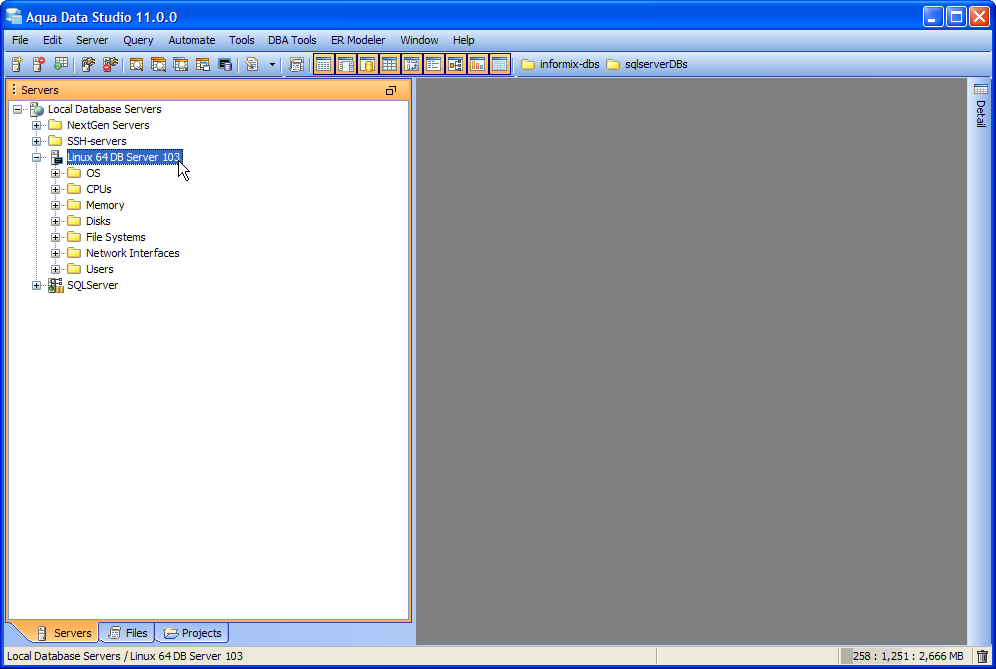
Task: Open the single-window magnifier query icon
Action: [136, 64]
